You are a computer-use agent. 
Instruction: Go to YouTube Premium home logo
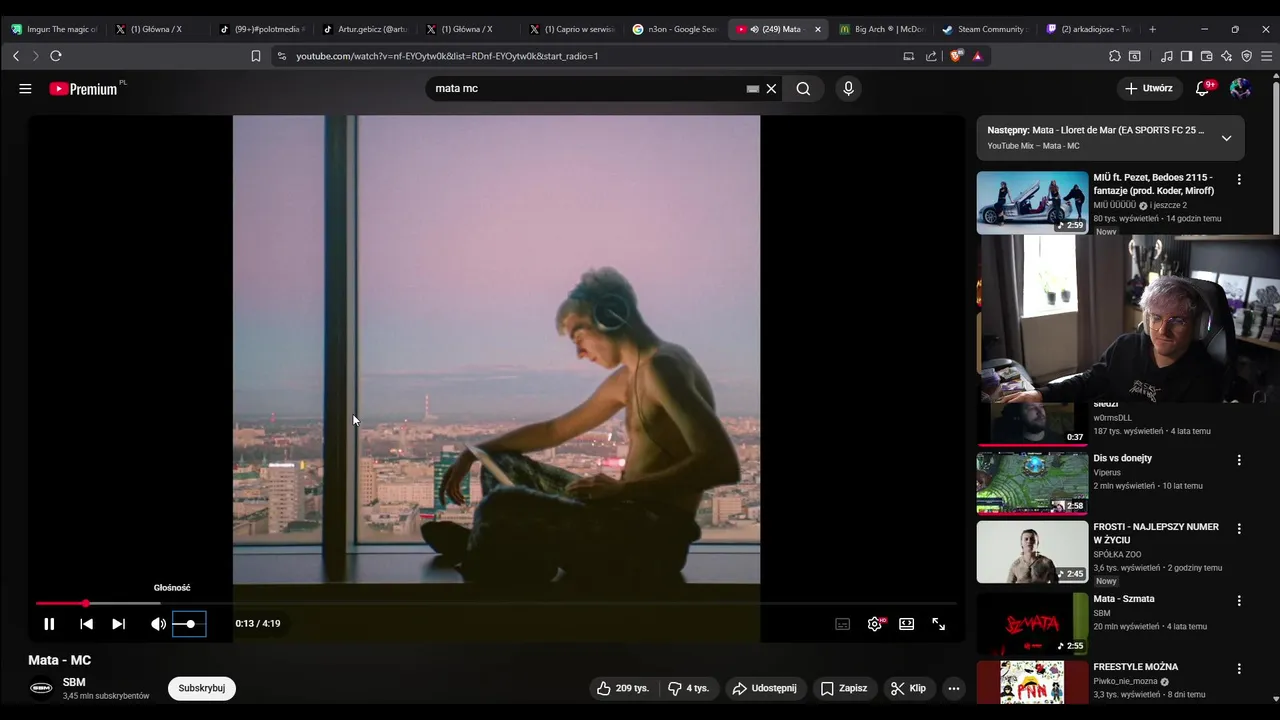84,89
